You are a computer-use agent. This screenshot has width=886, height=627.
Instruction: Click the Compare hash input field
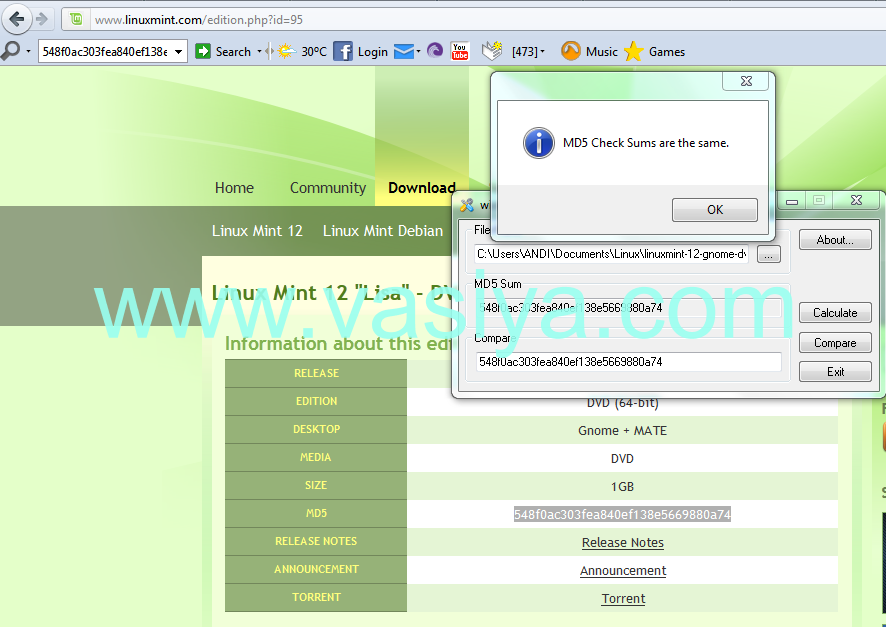[629, 362]
